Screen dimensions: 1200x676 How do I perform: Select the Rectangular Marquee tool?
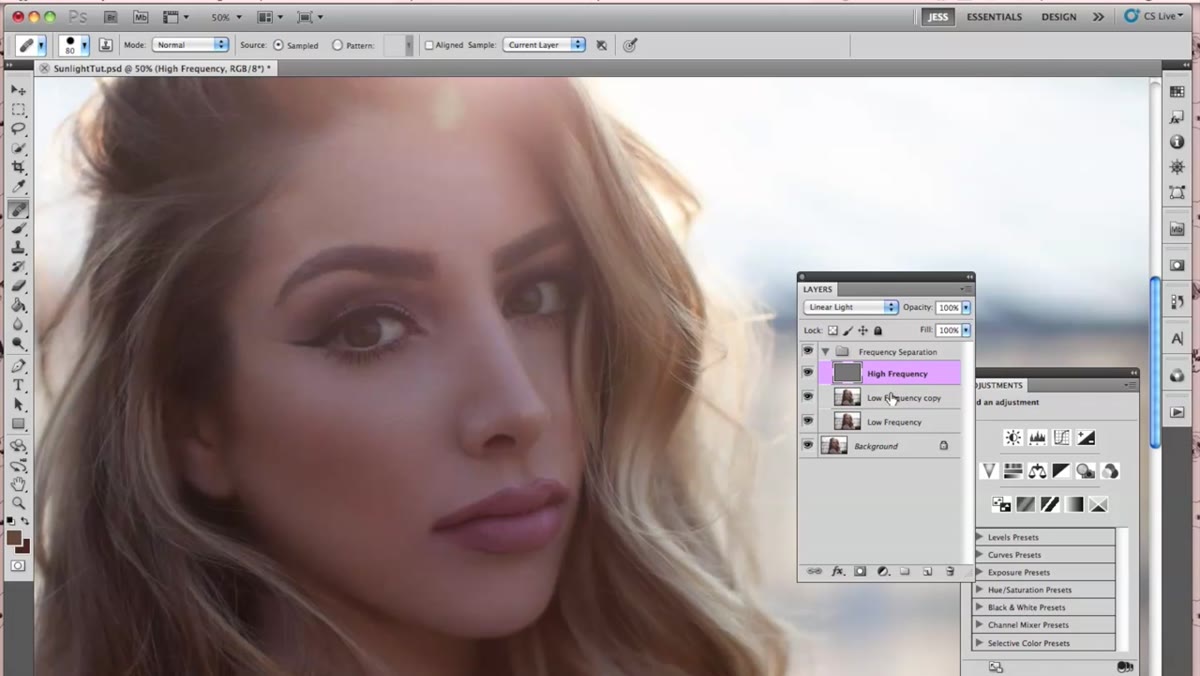(19, 110)
